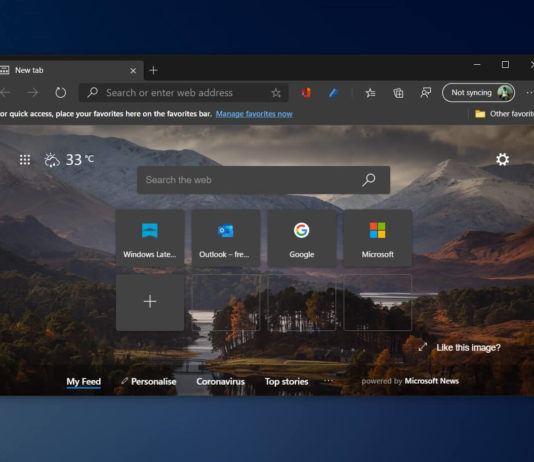Open the Google quick link tile
The image size is (534, 462).
point(302,238)
